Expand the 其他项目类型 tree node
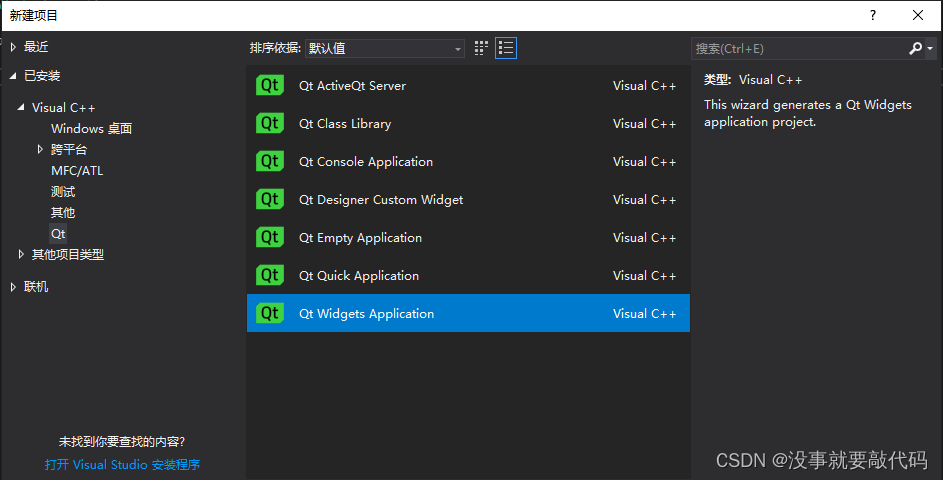 (21, 254)
